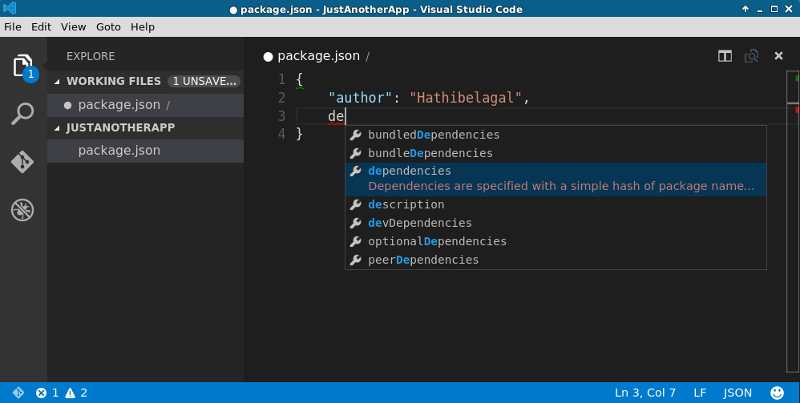Change LF line ending setting

tap(700, 393)
